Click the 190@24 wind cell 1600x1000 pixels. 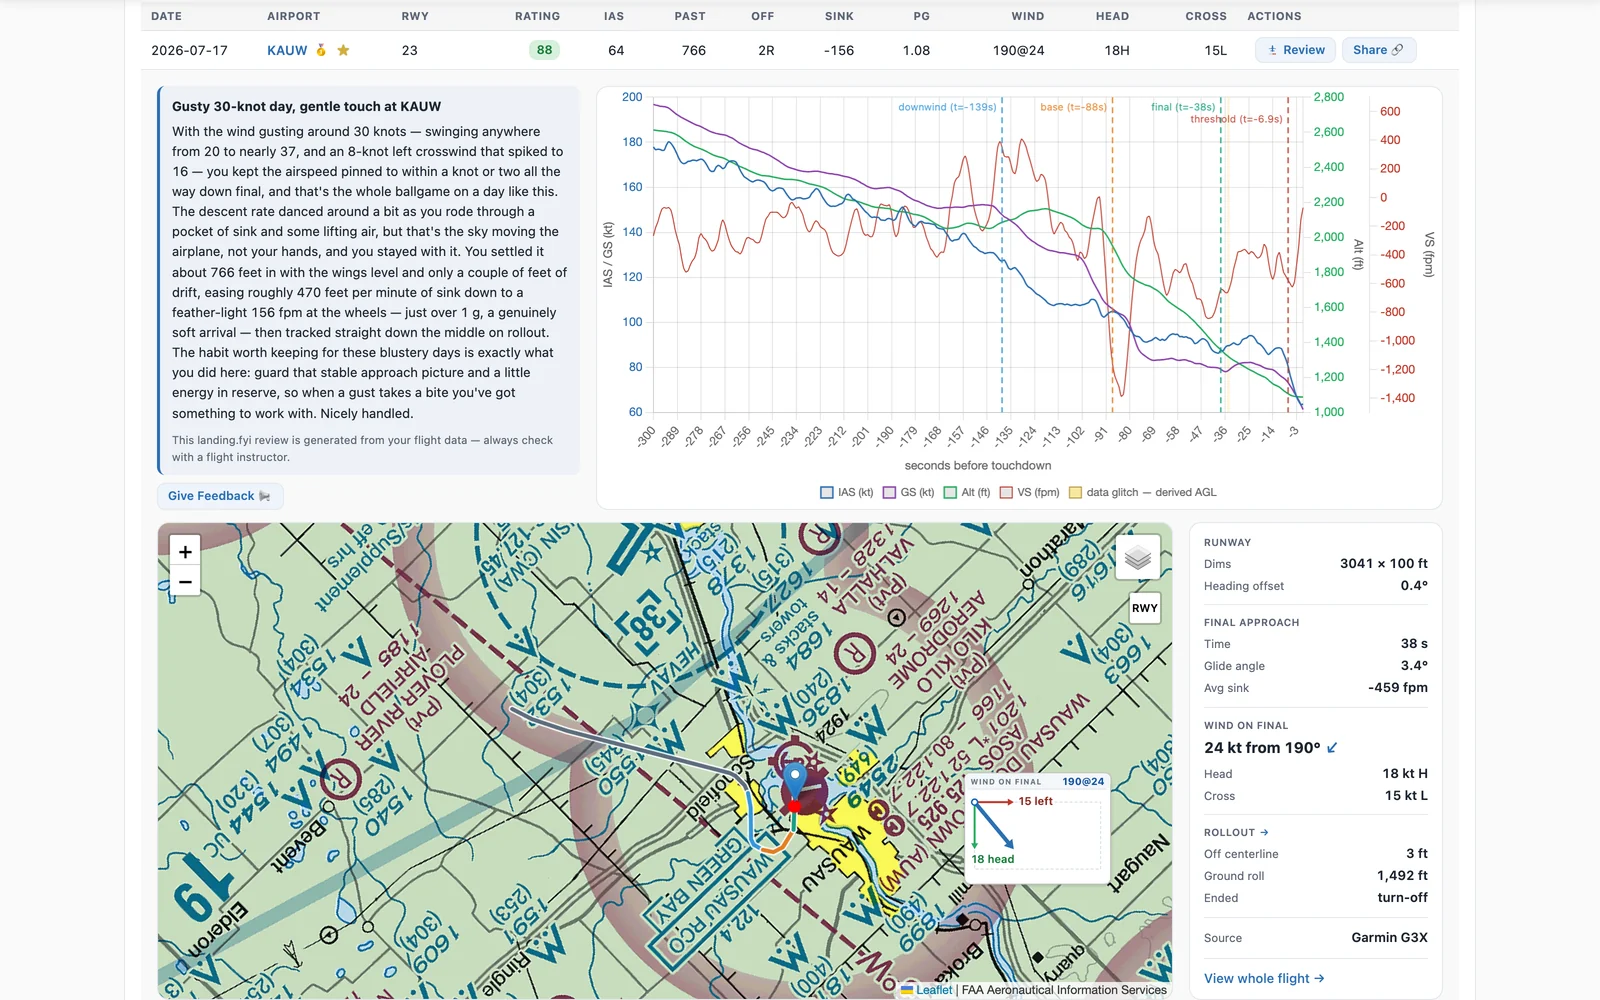[1018, 50]
